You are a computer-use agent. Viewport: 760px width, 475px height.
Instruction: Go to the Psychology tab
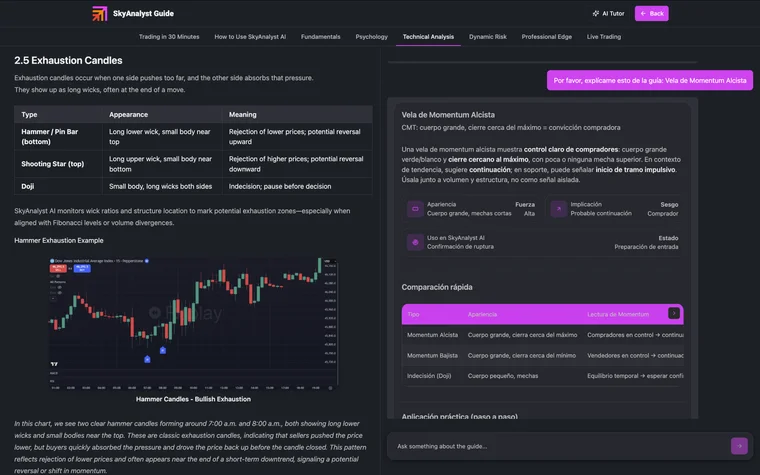(x=371, y=37)
